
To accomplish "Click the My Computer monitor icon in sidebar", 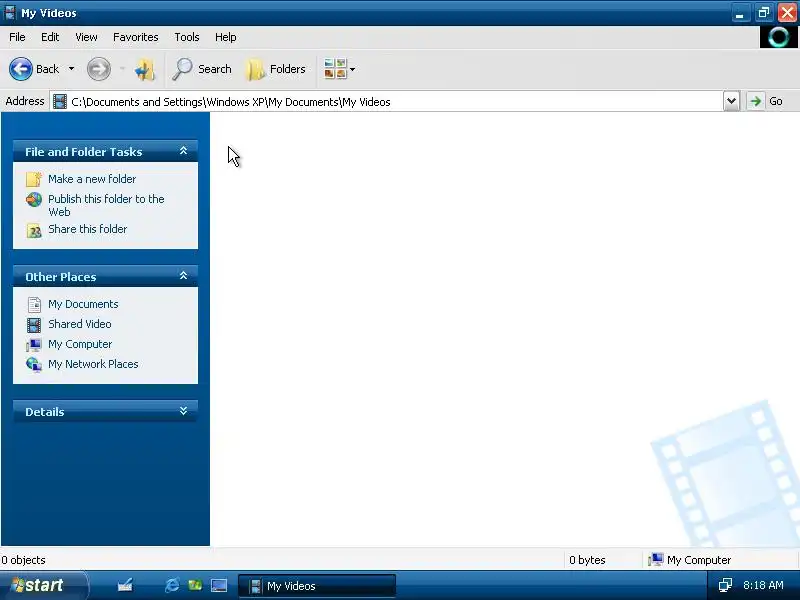I will click(x=34, y=345).
